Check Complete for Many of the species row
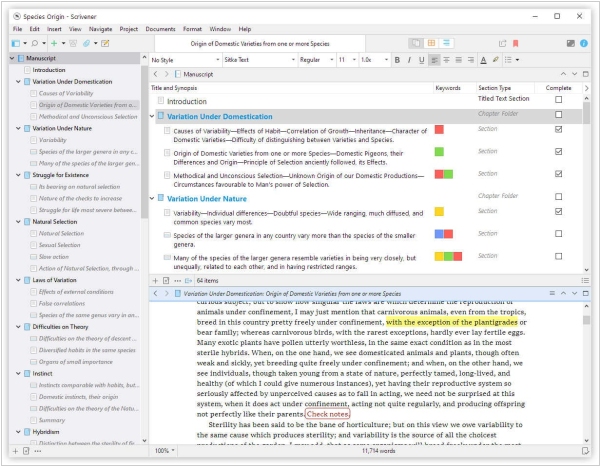The height and width of the screenshot is (466, 600). click(559, 256)
